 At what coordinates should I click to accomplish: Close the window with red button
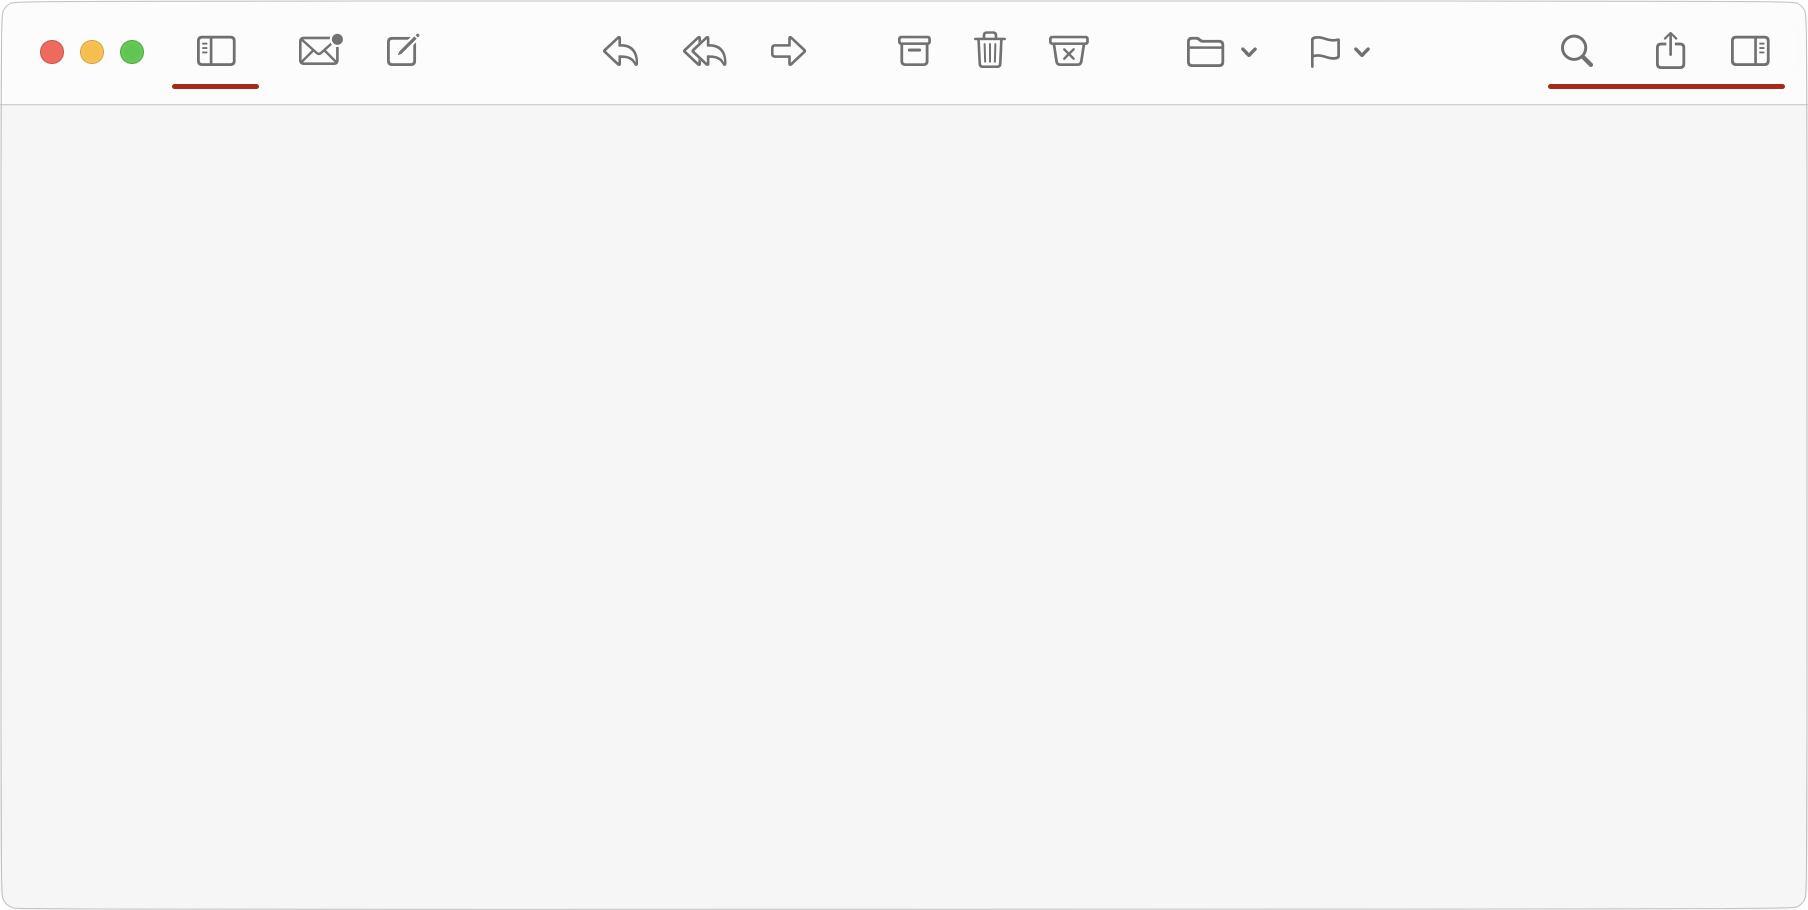click(52, 52)
